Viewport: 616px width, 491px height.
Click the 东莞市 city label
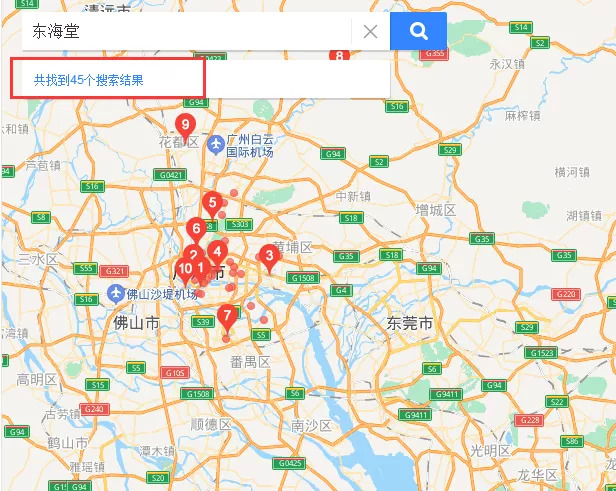pos(410,323)
